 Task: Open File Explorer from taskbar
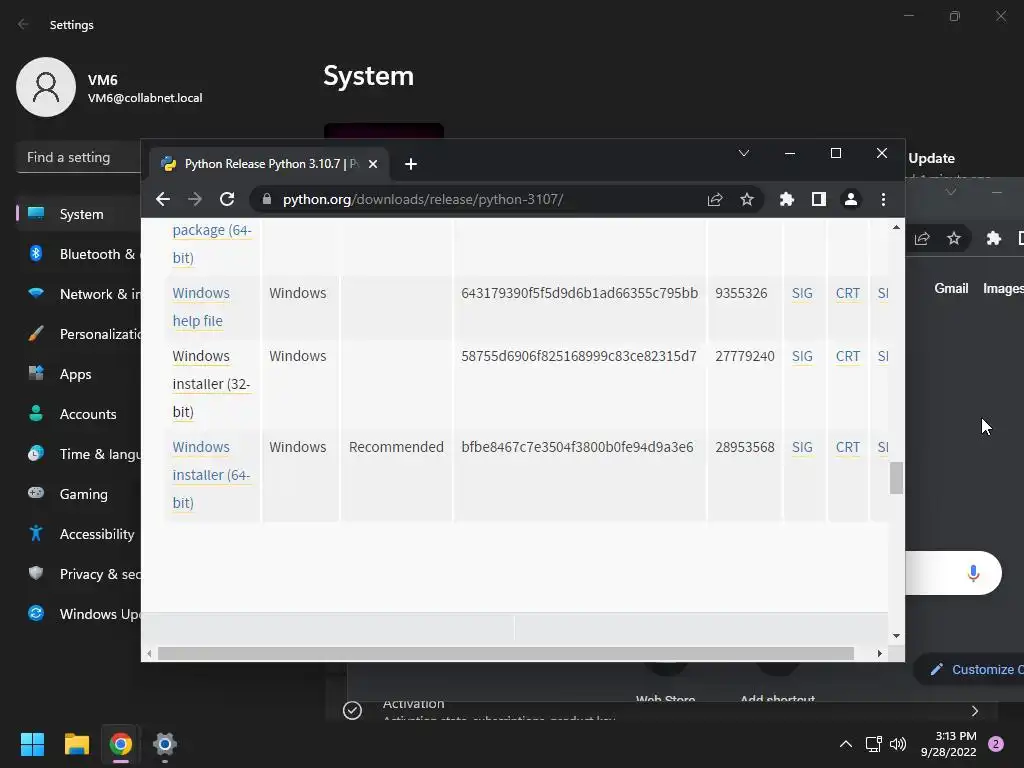point(76,744)
